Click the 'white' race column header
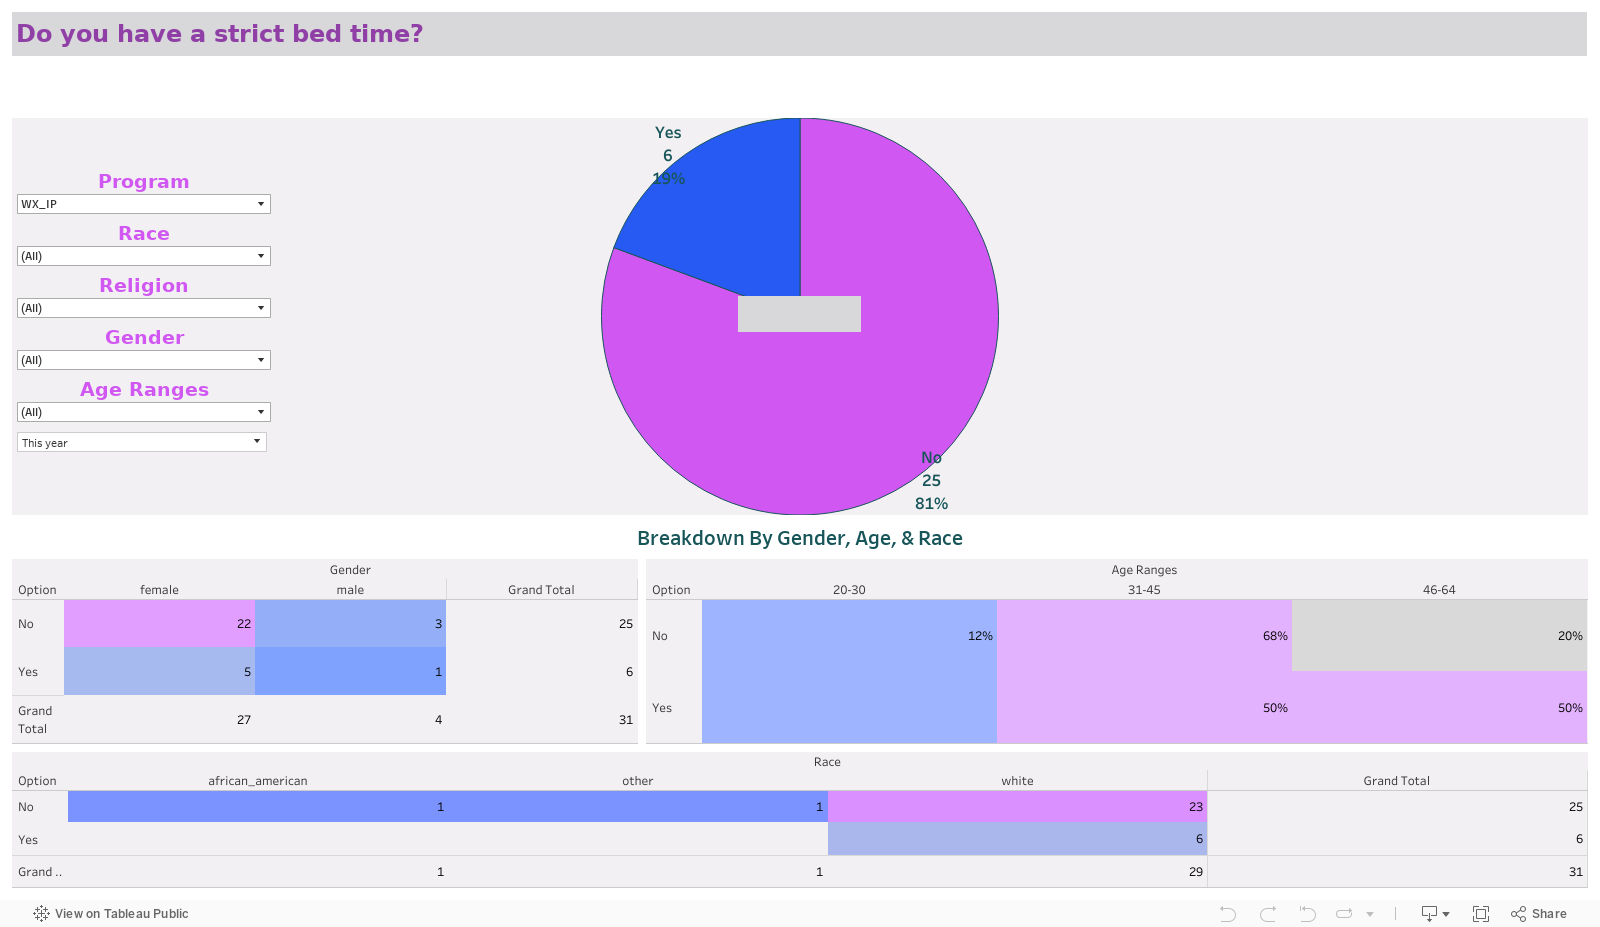The width and height of the screenshot is (1600, 927). point(1017,781)
